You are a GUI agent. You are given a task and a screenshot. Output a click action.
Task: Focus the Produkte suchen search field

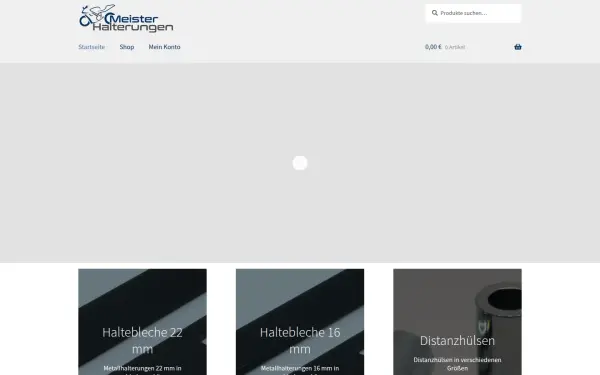tap(473, 13)
